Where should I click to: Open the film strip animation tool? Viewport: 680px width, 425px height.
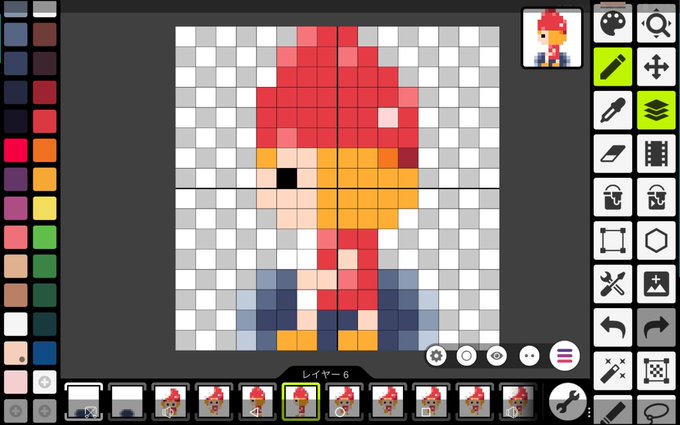click(656, 153)
